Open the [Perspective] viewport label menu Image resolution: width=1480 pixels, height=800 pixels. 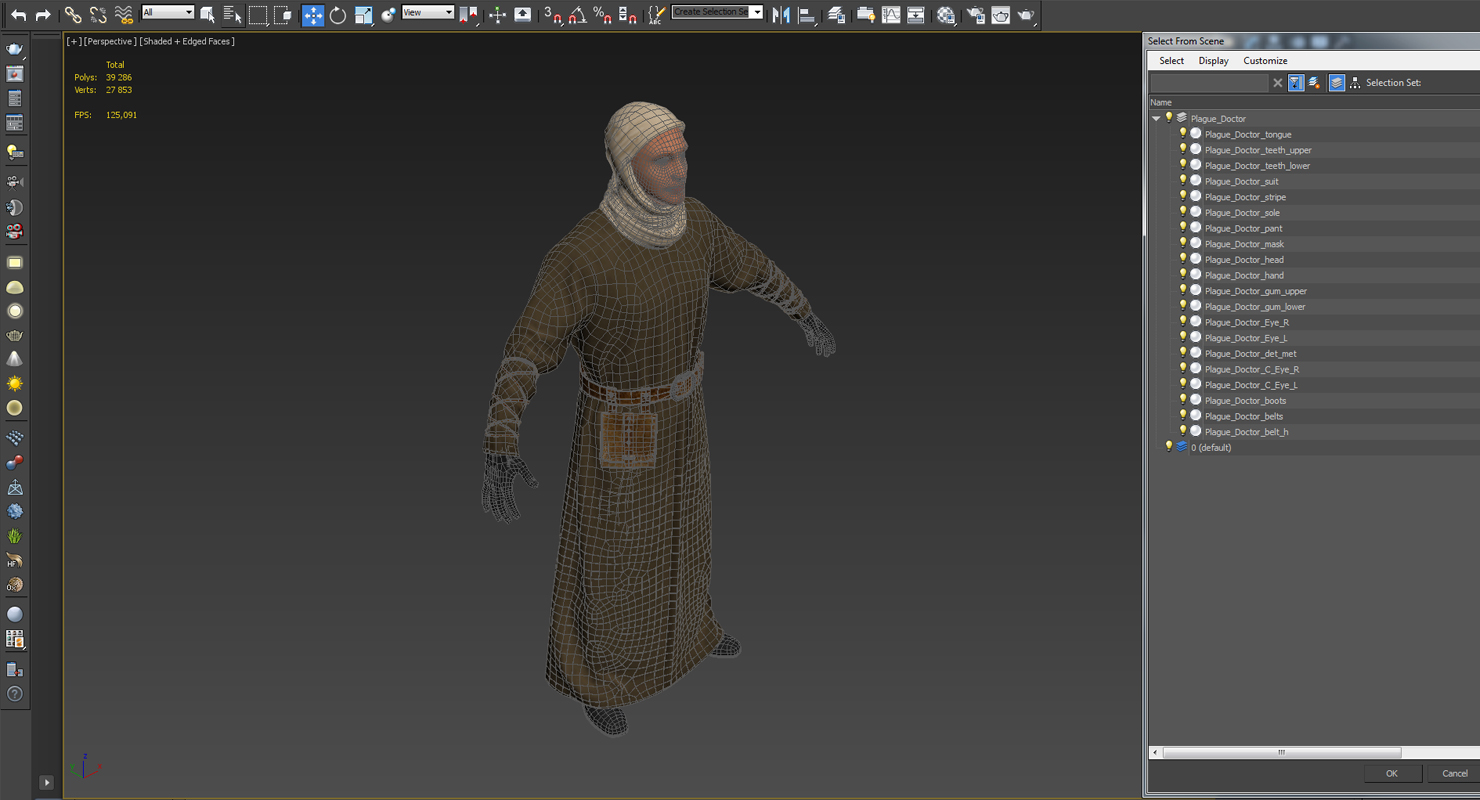[x=109, y=41]
